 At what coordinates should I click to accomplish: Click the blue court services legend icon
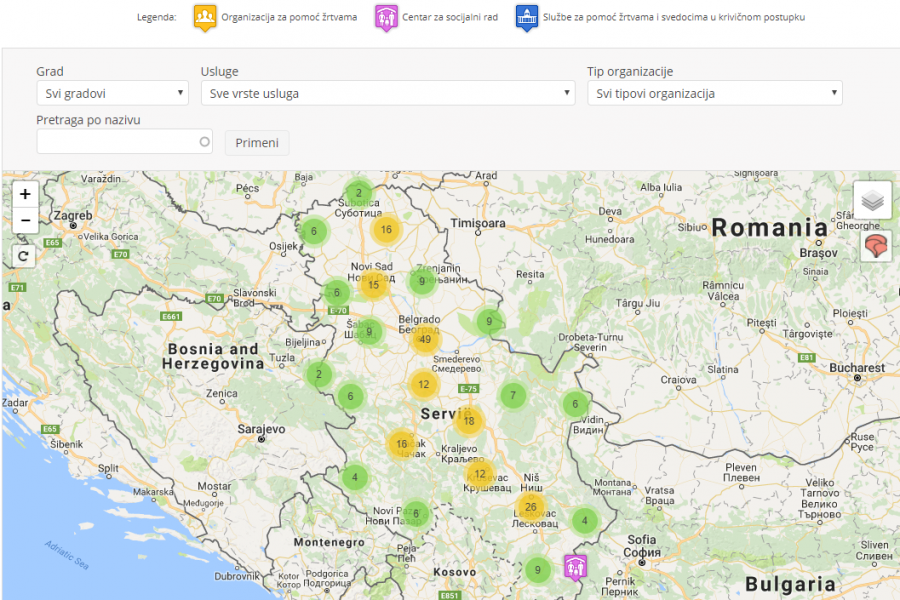click(x=526, y=17)
